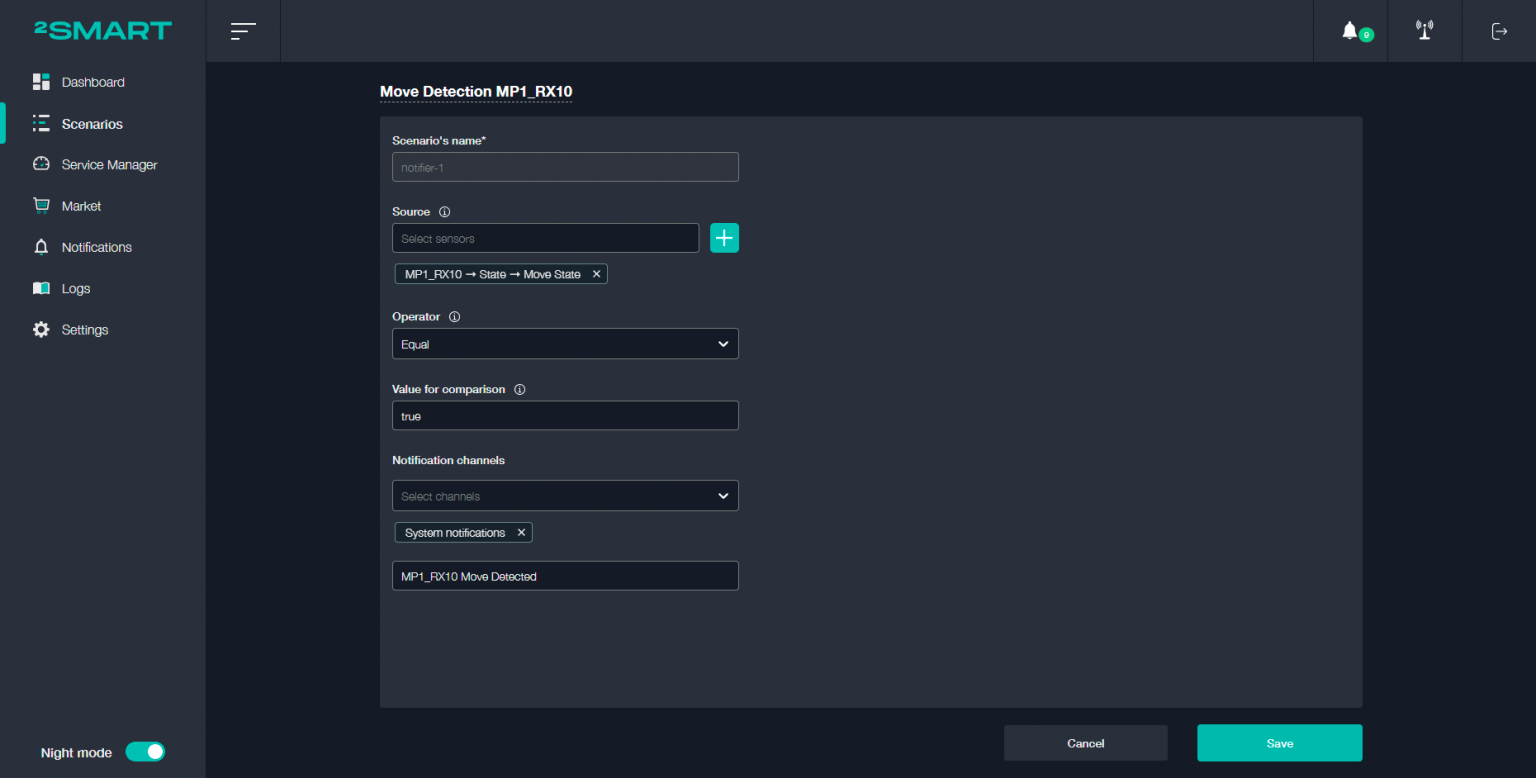This screenshot has height=778, width=1536.
Task: Remove the System notifications channel chip
Action: [520, 532]
